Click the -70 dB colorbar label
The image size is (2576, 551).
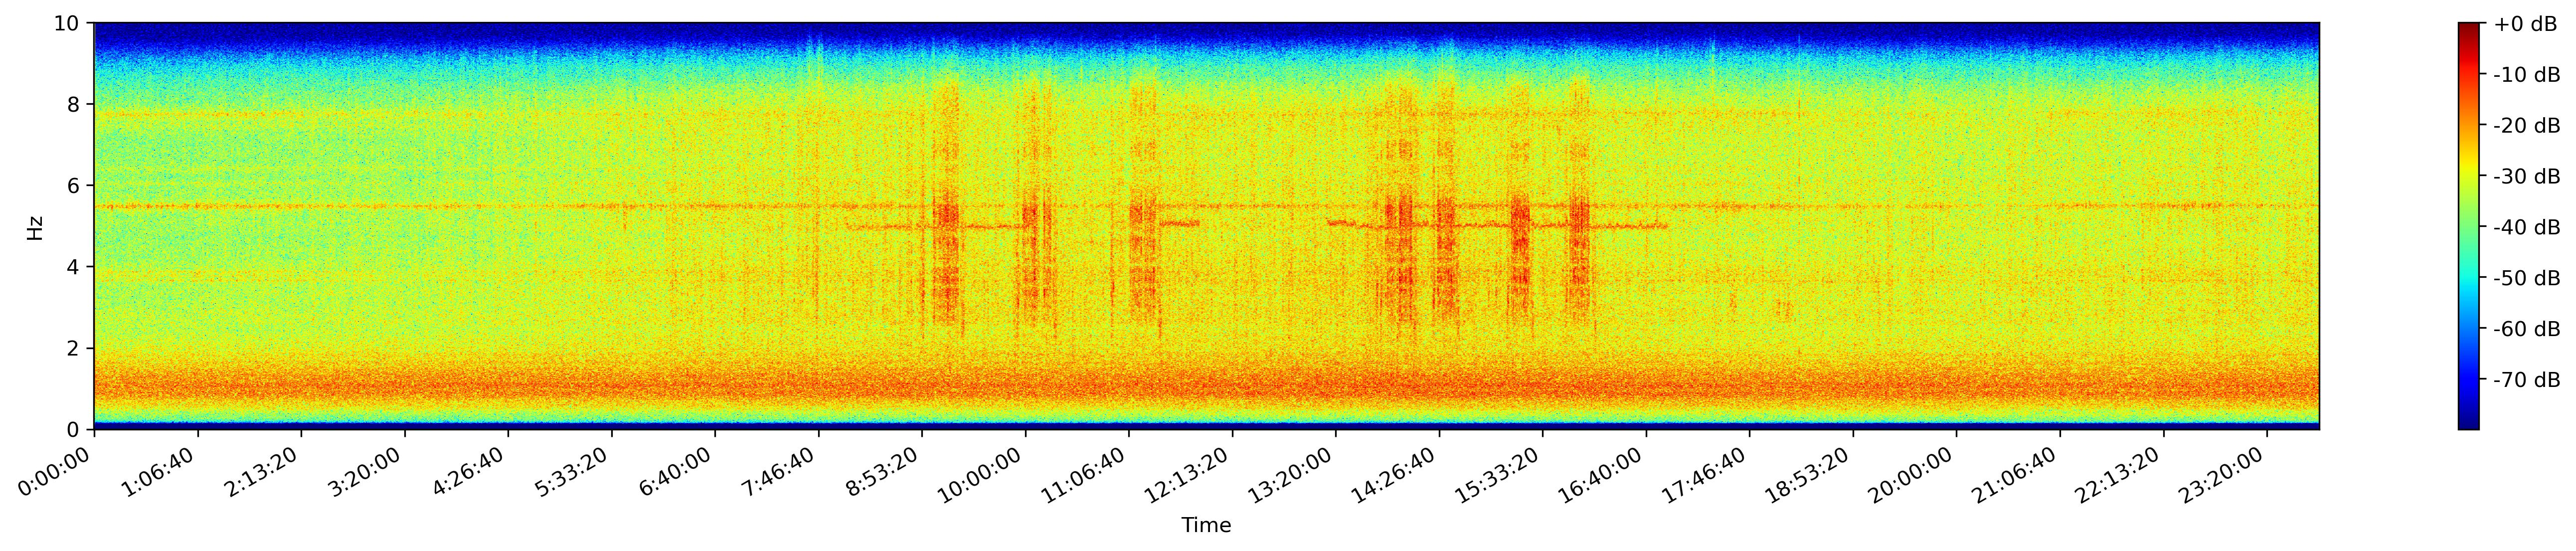2526,380
